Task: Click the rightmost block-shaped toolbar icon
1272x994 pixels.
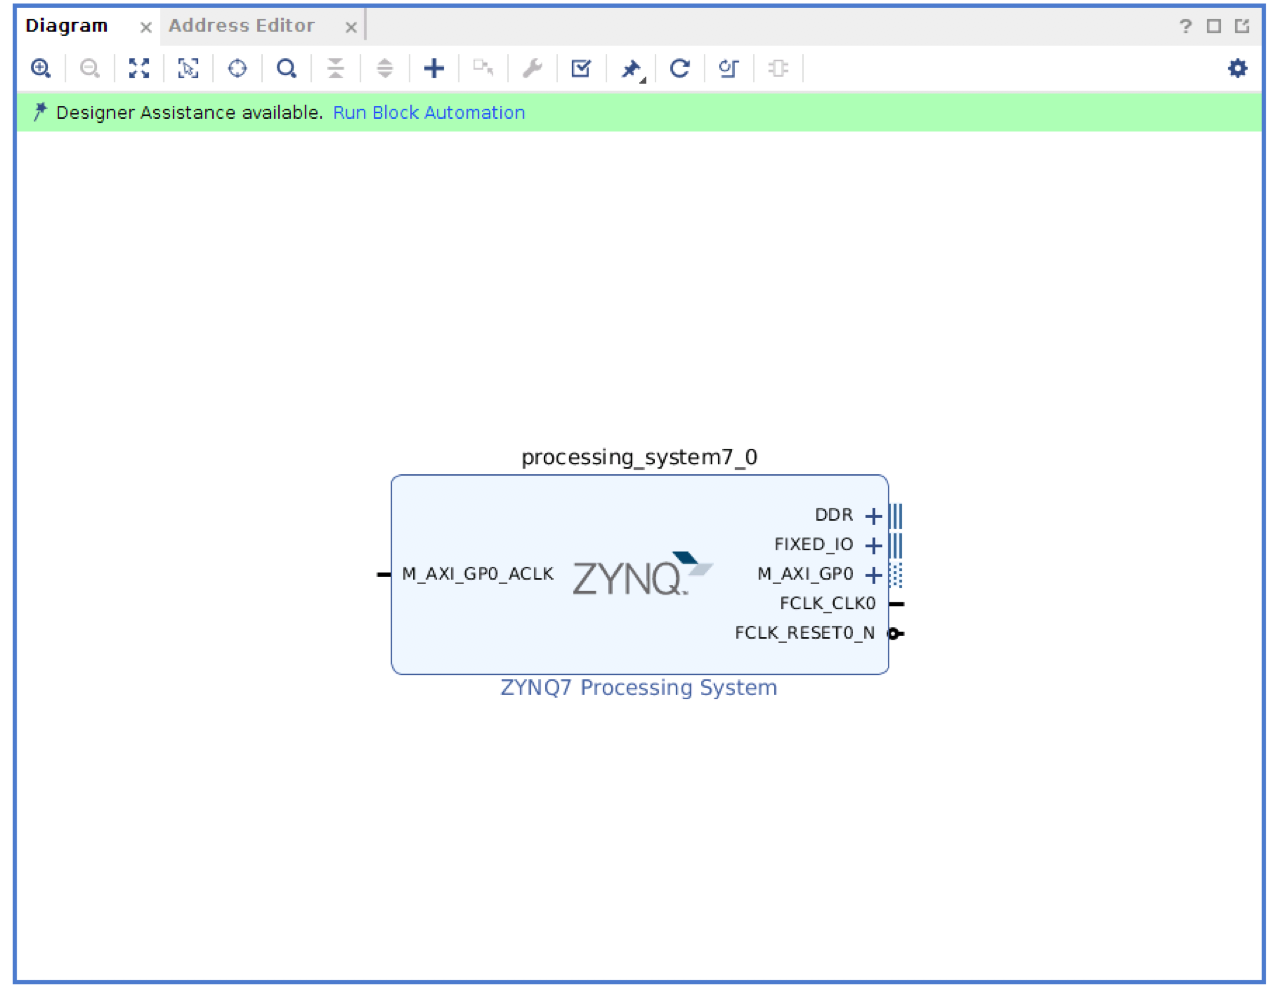Action: pos(778,68)
